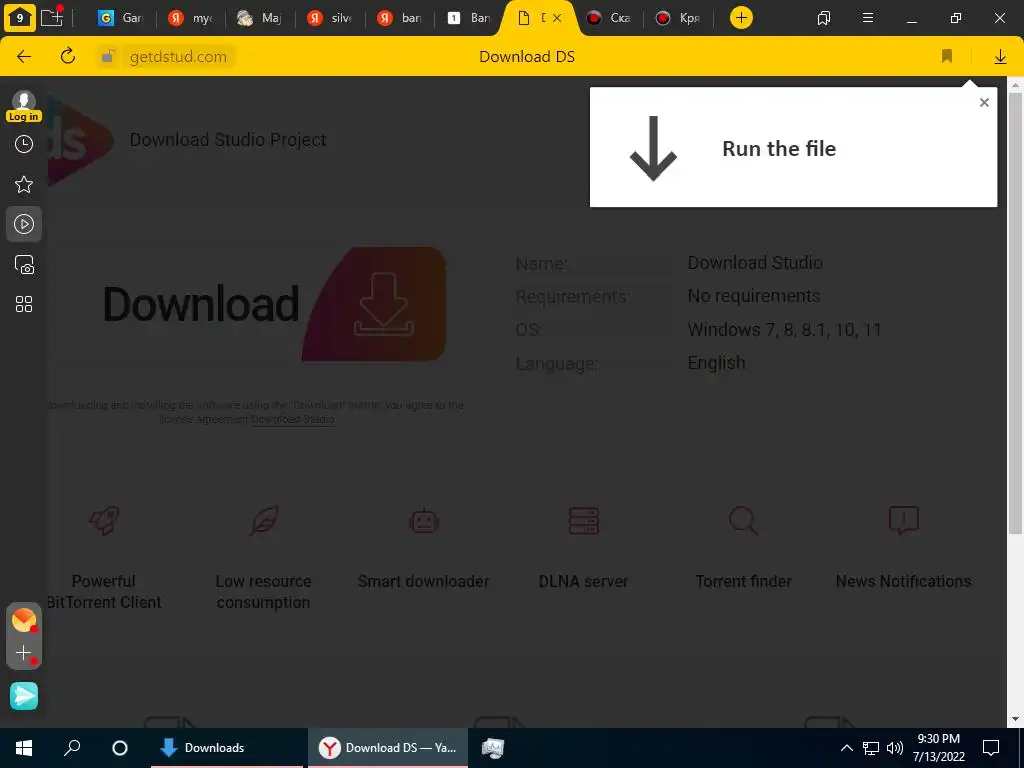Open the screenshot tool in sidebar

tap(24, 264)
